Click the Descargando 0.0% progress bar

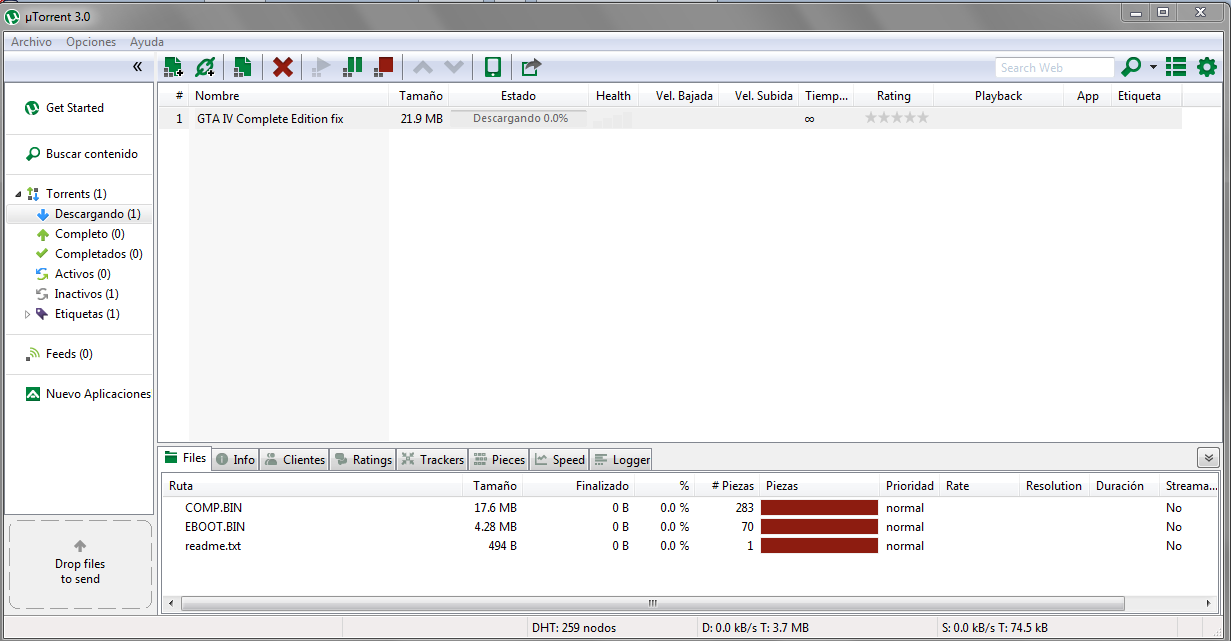519,118
